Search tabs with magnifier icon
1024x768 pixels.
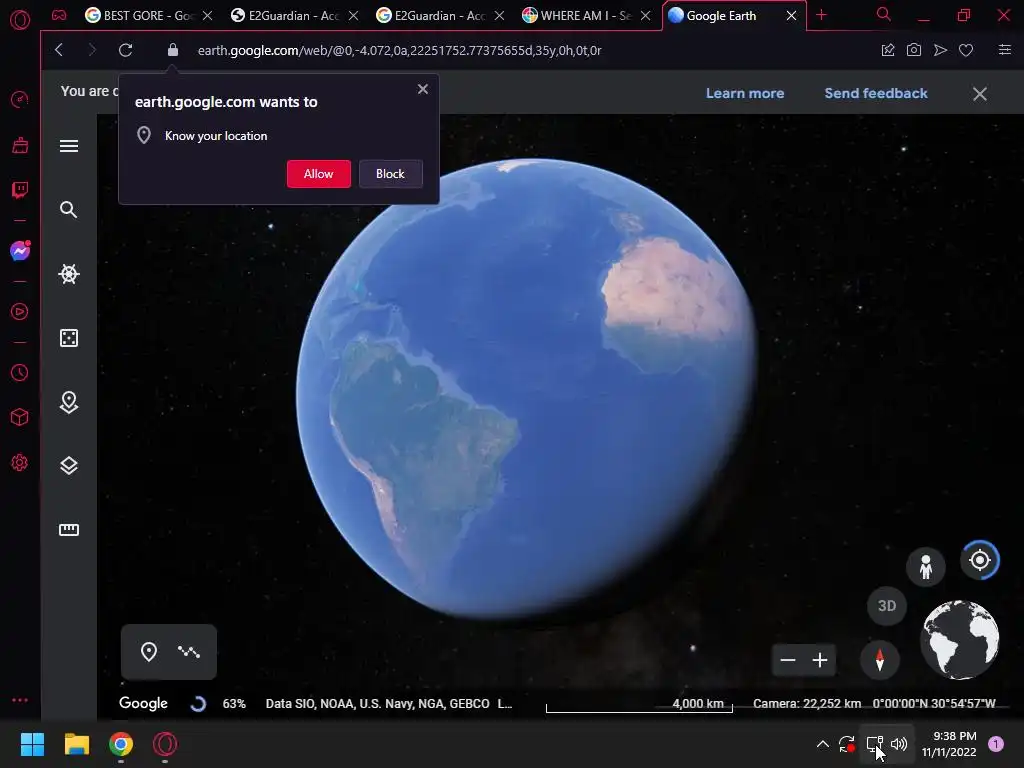coord(883,14)
